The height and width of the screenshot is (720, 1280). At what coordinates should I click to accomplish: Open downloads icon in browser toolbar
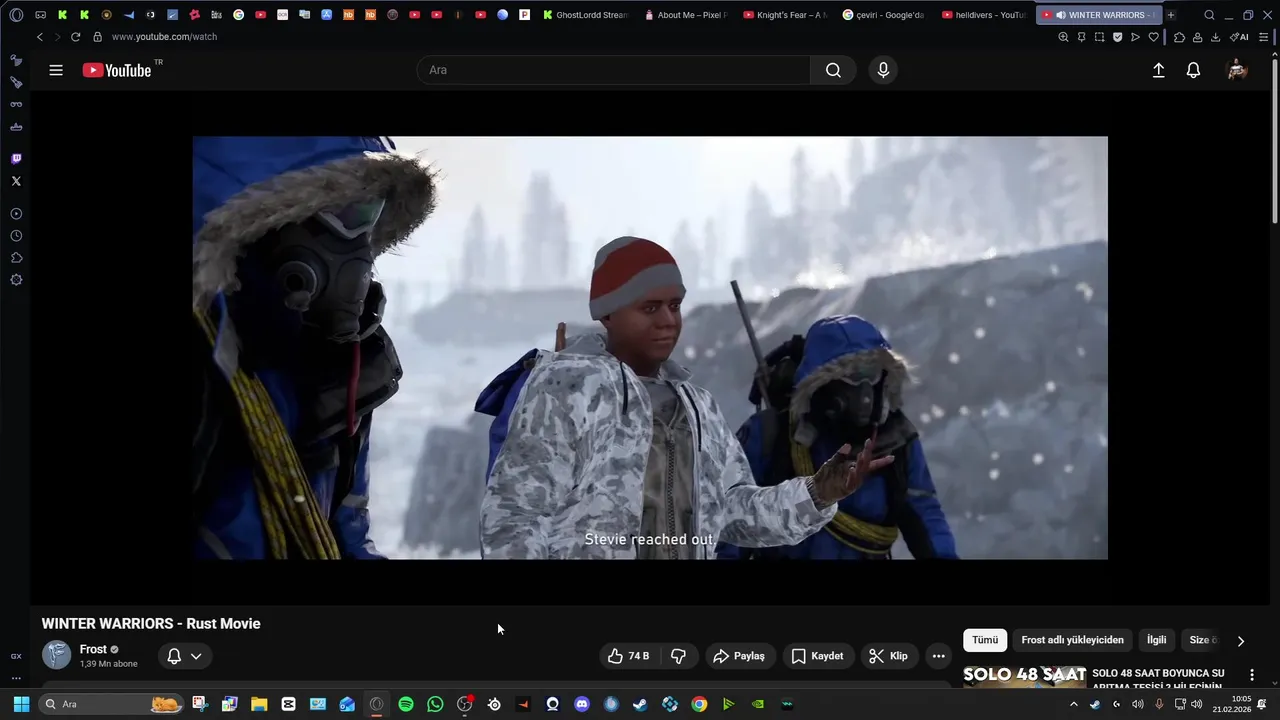[x=1215, y=37]
